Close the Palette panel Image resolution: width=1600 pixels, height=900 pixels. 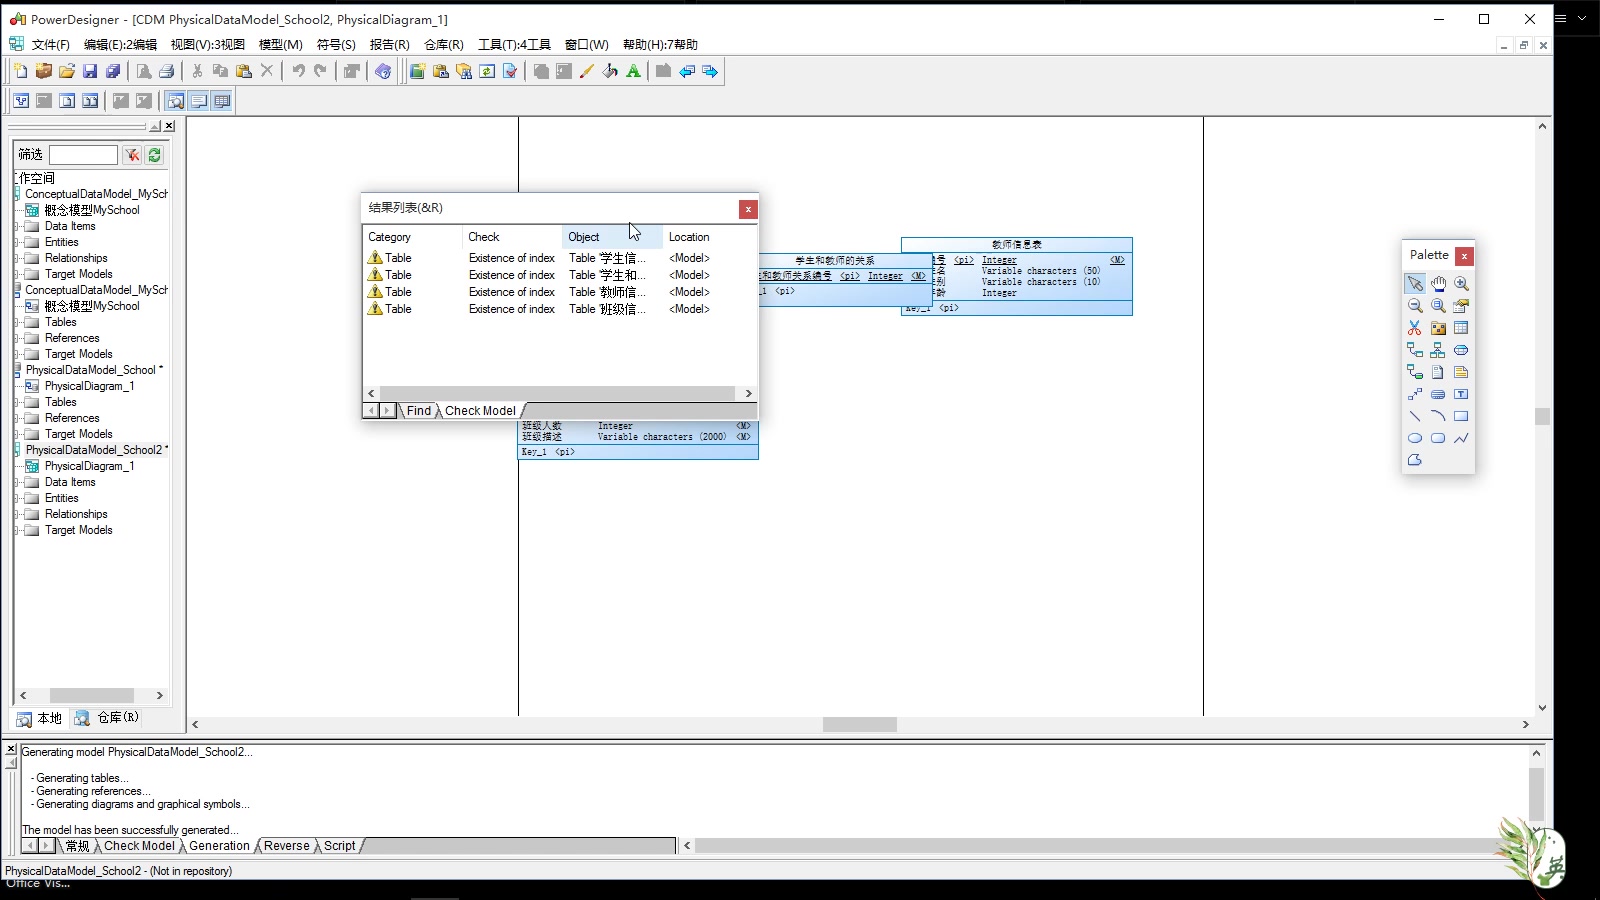(1464, 256)
